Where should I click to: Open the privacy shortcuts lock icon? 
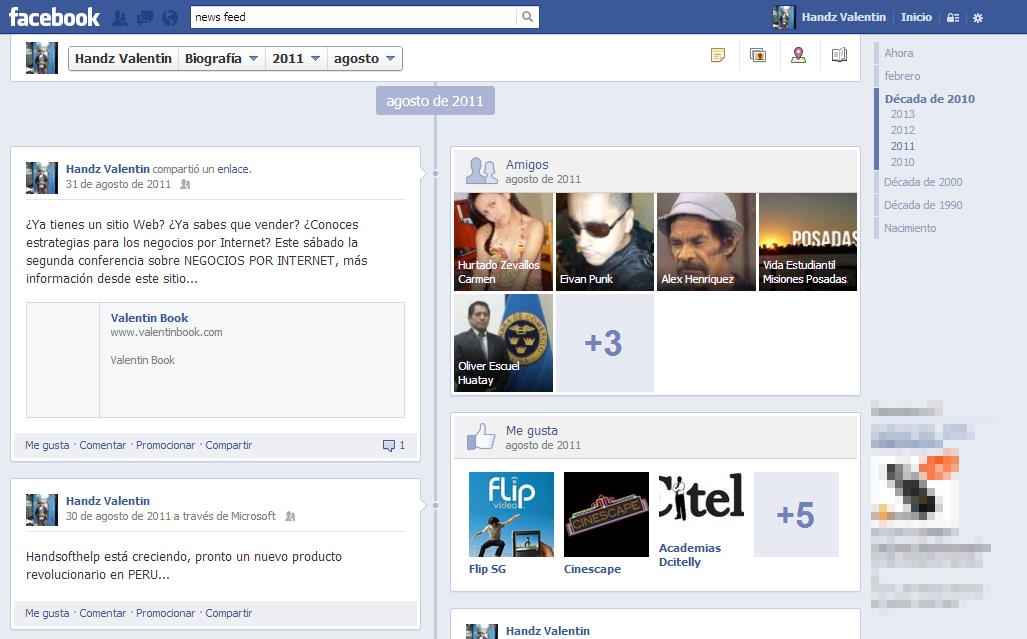click(x=953, y=18)
